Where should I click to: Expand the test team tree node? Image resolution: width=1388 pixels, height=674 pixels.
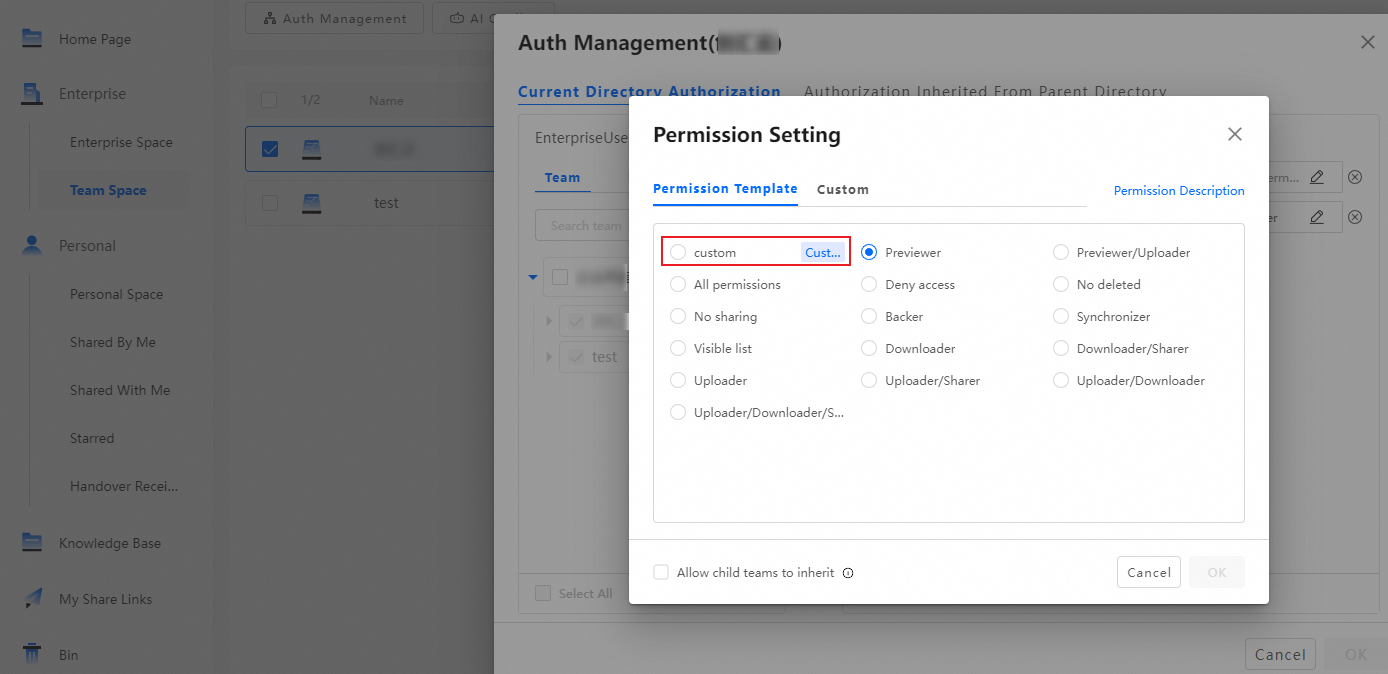click(x=548, y=357)
